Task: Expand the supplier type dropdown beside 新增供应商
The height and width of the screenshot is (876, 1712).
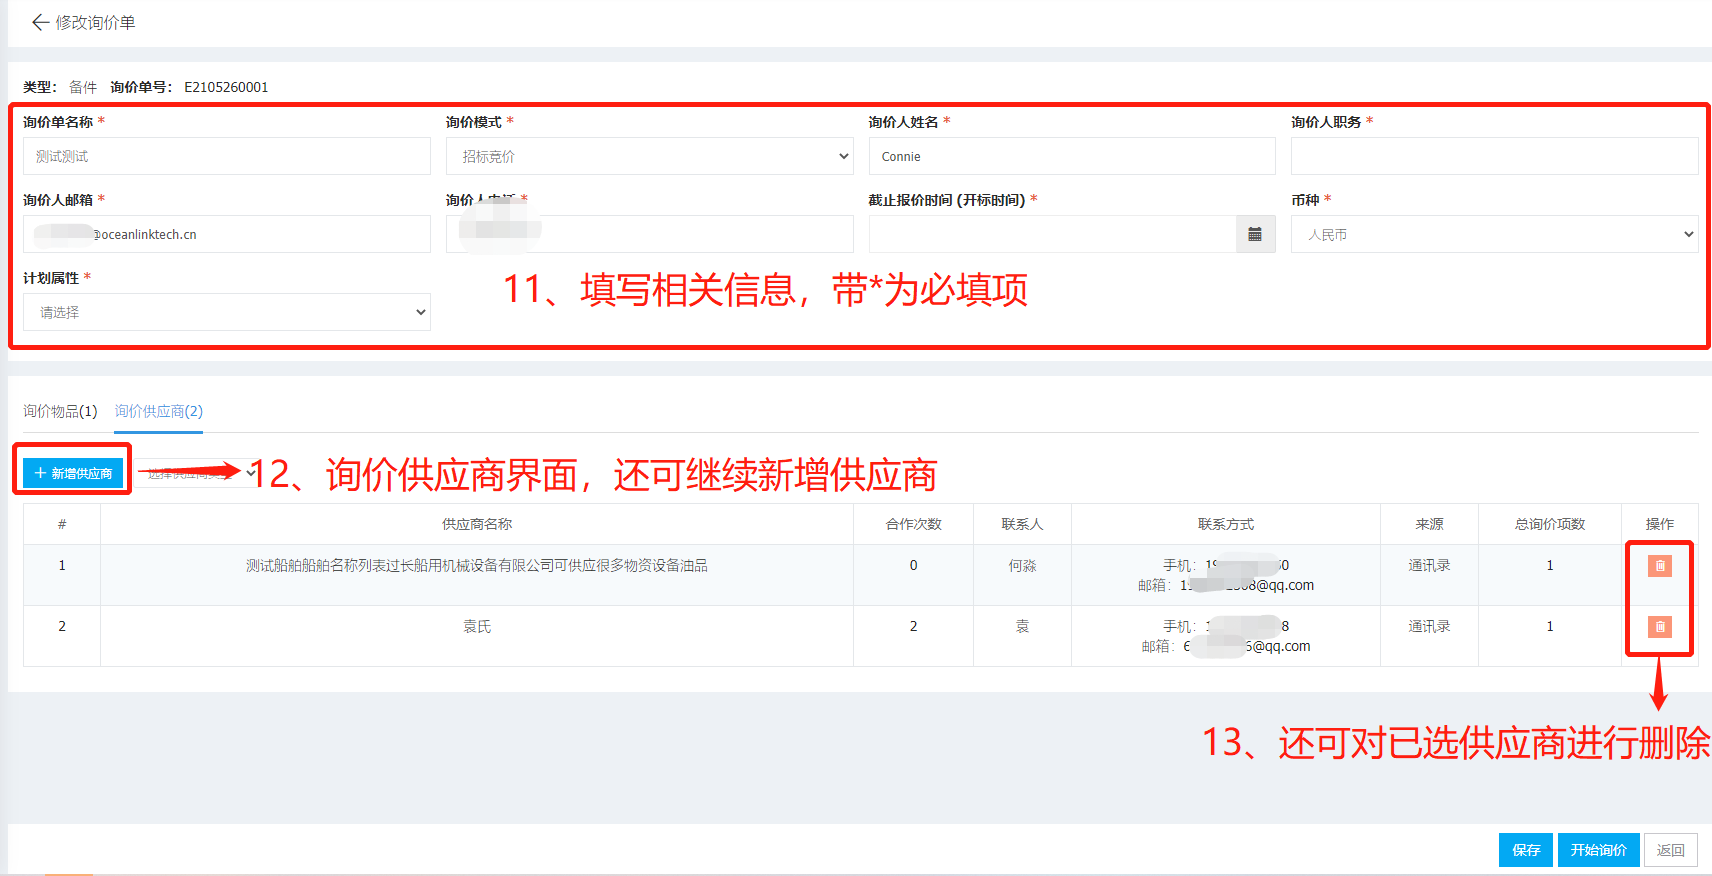Action: [197, 473]
